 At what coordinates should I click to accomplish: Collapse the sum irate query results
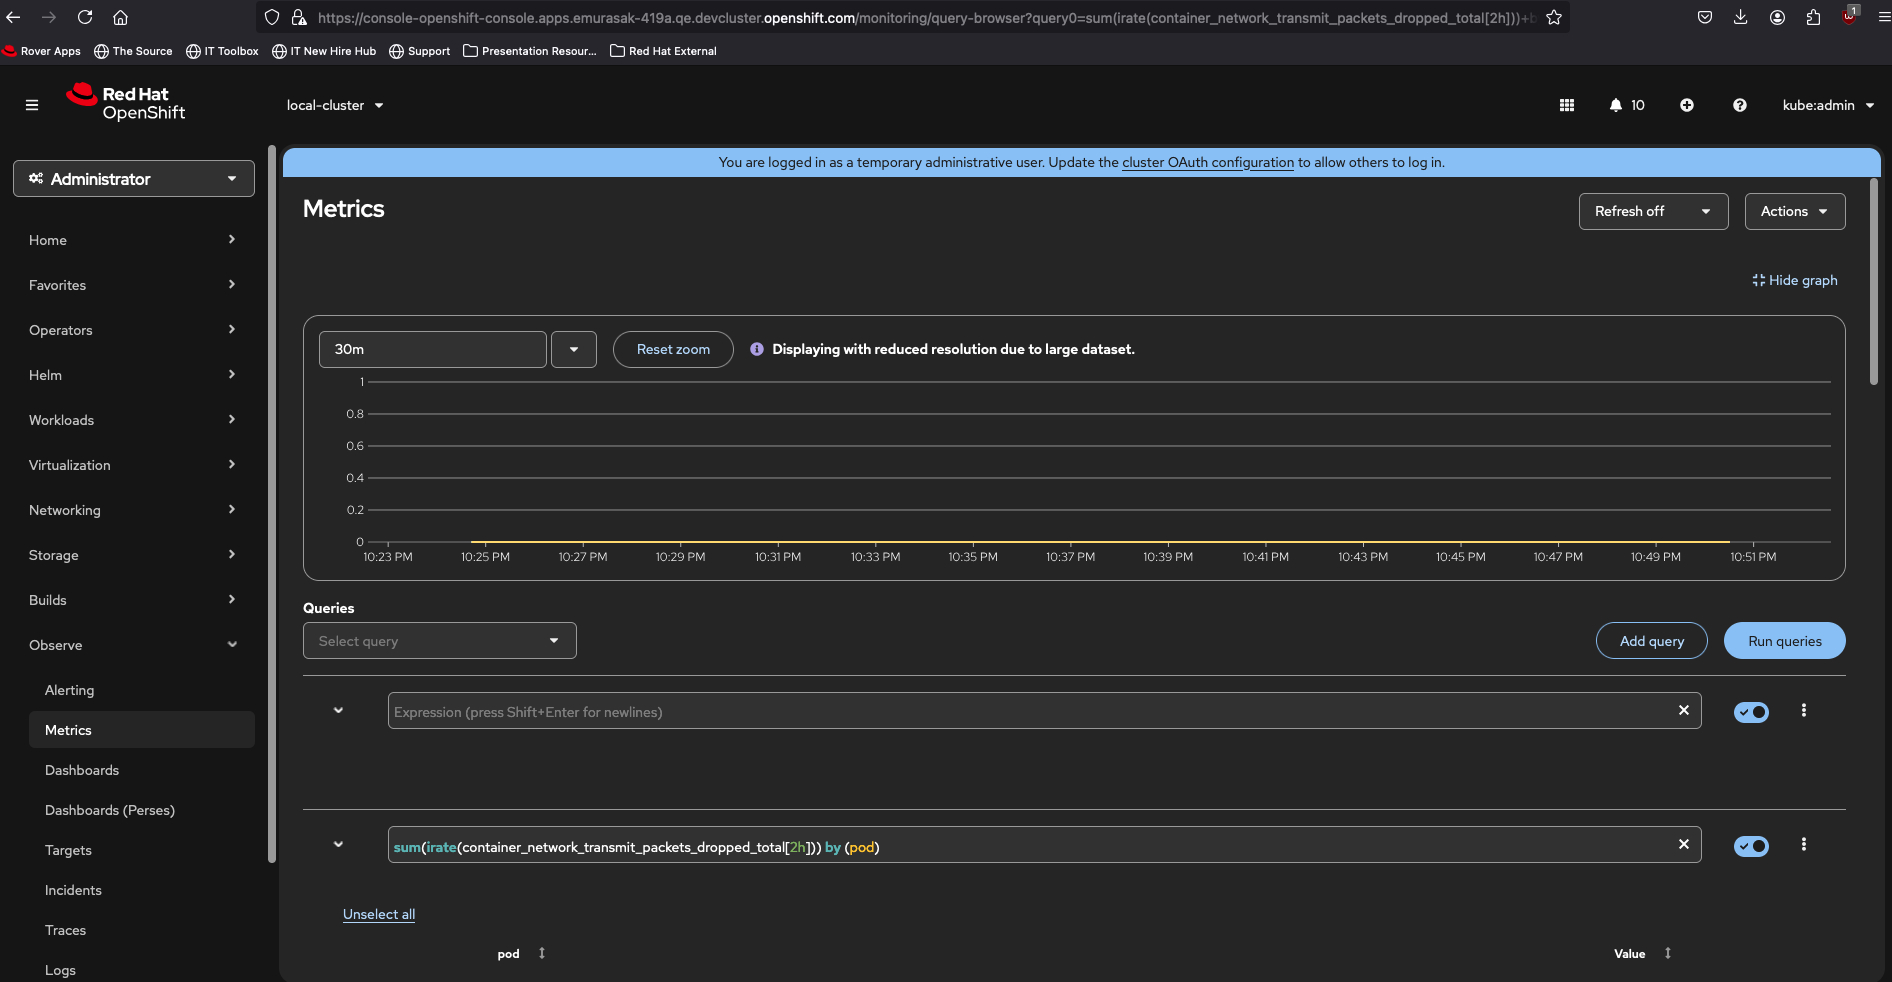tap(338, 844)
